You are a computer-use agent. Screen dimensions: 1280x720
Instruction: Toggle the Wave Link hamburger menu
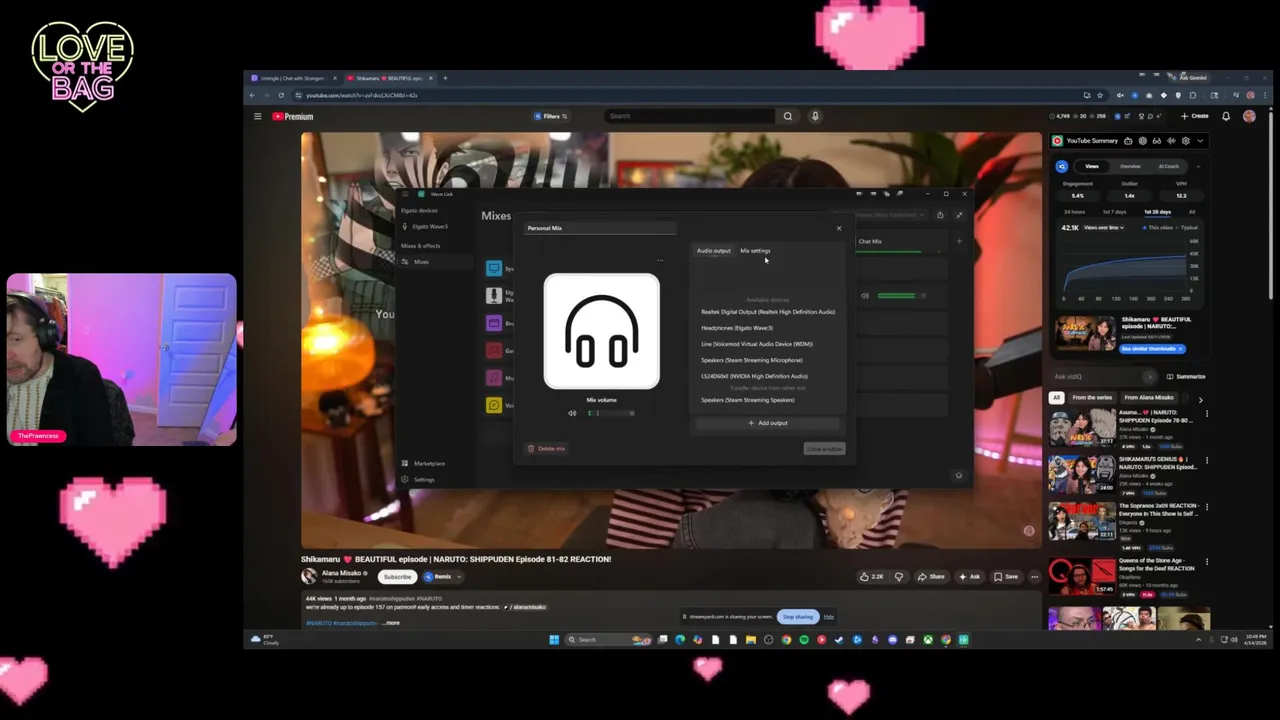click(x=405, y=194)
